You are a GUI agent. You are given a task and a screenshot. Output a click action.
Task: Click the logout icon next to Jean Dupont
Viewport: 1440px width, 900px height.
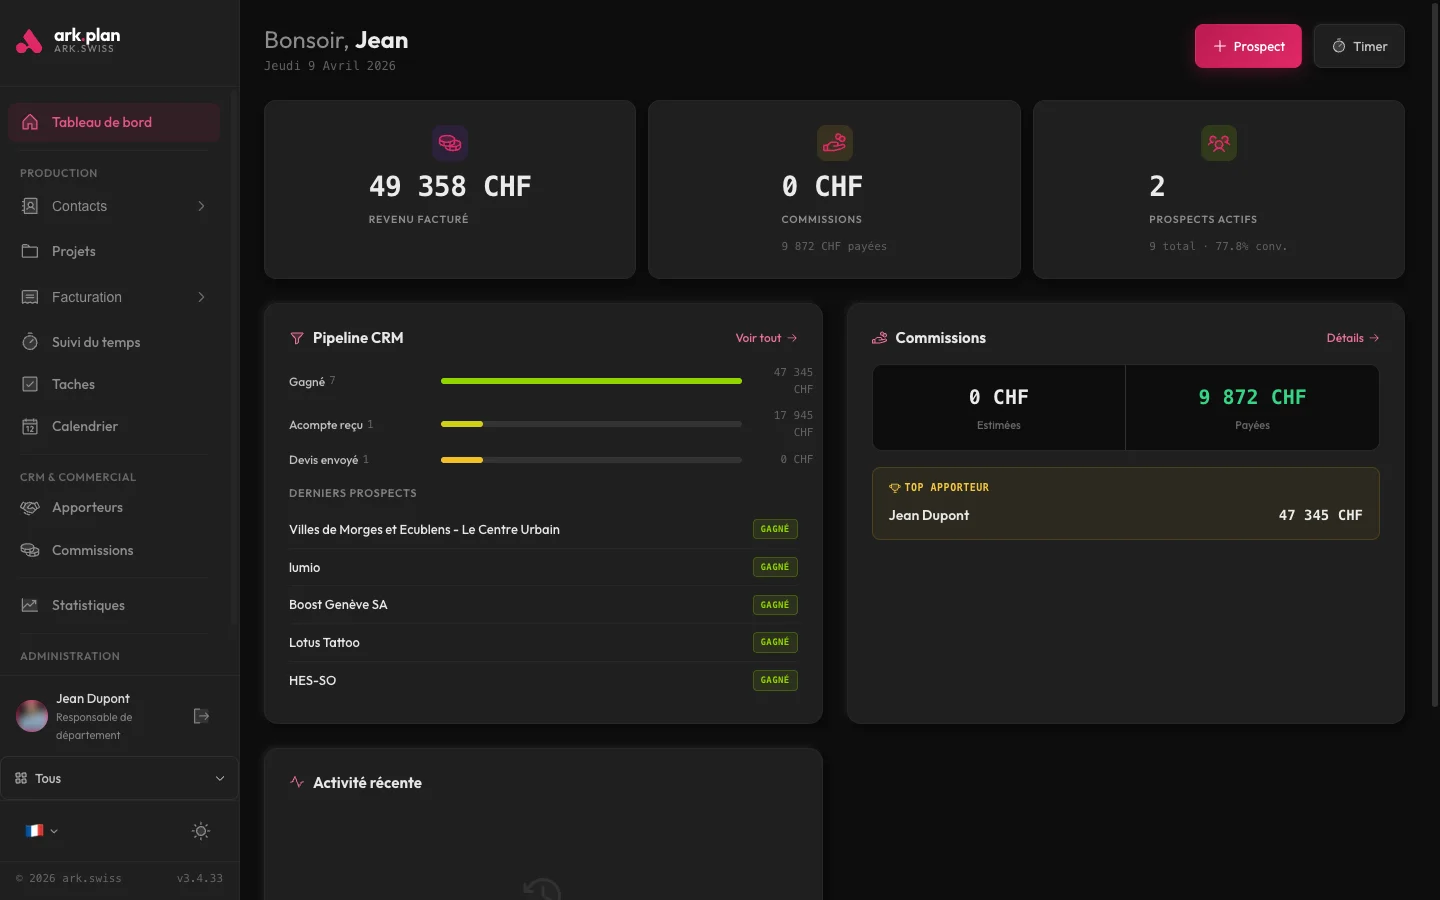point(201,716)
